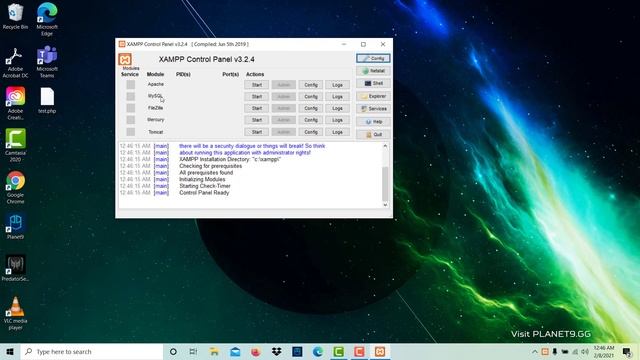Click the Netstat button

[x=373, y=71]
